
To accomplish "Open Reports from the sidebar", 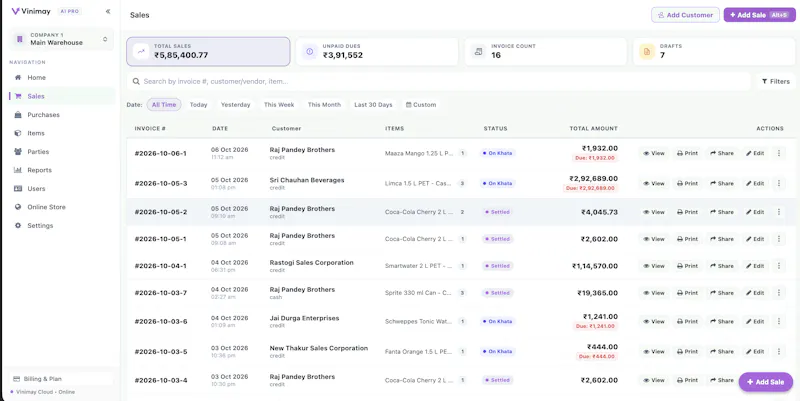I will 39,170.
